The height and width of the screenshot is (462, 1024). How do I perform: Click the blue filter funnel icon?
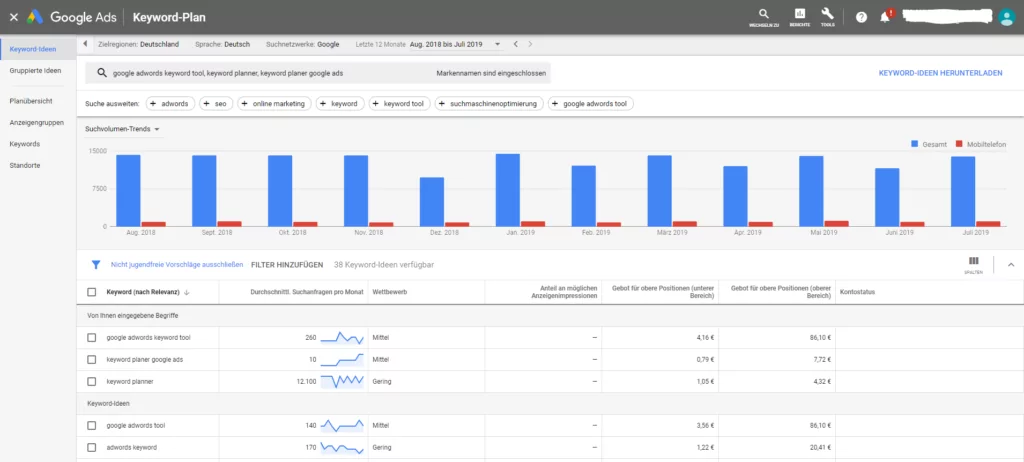click(x=96, y=265)
